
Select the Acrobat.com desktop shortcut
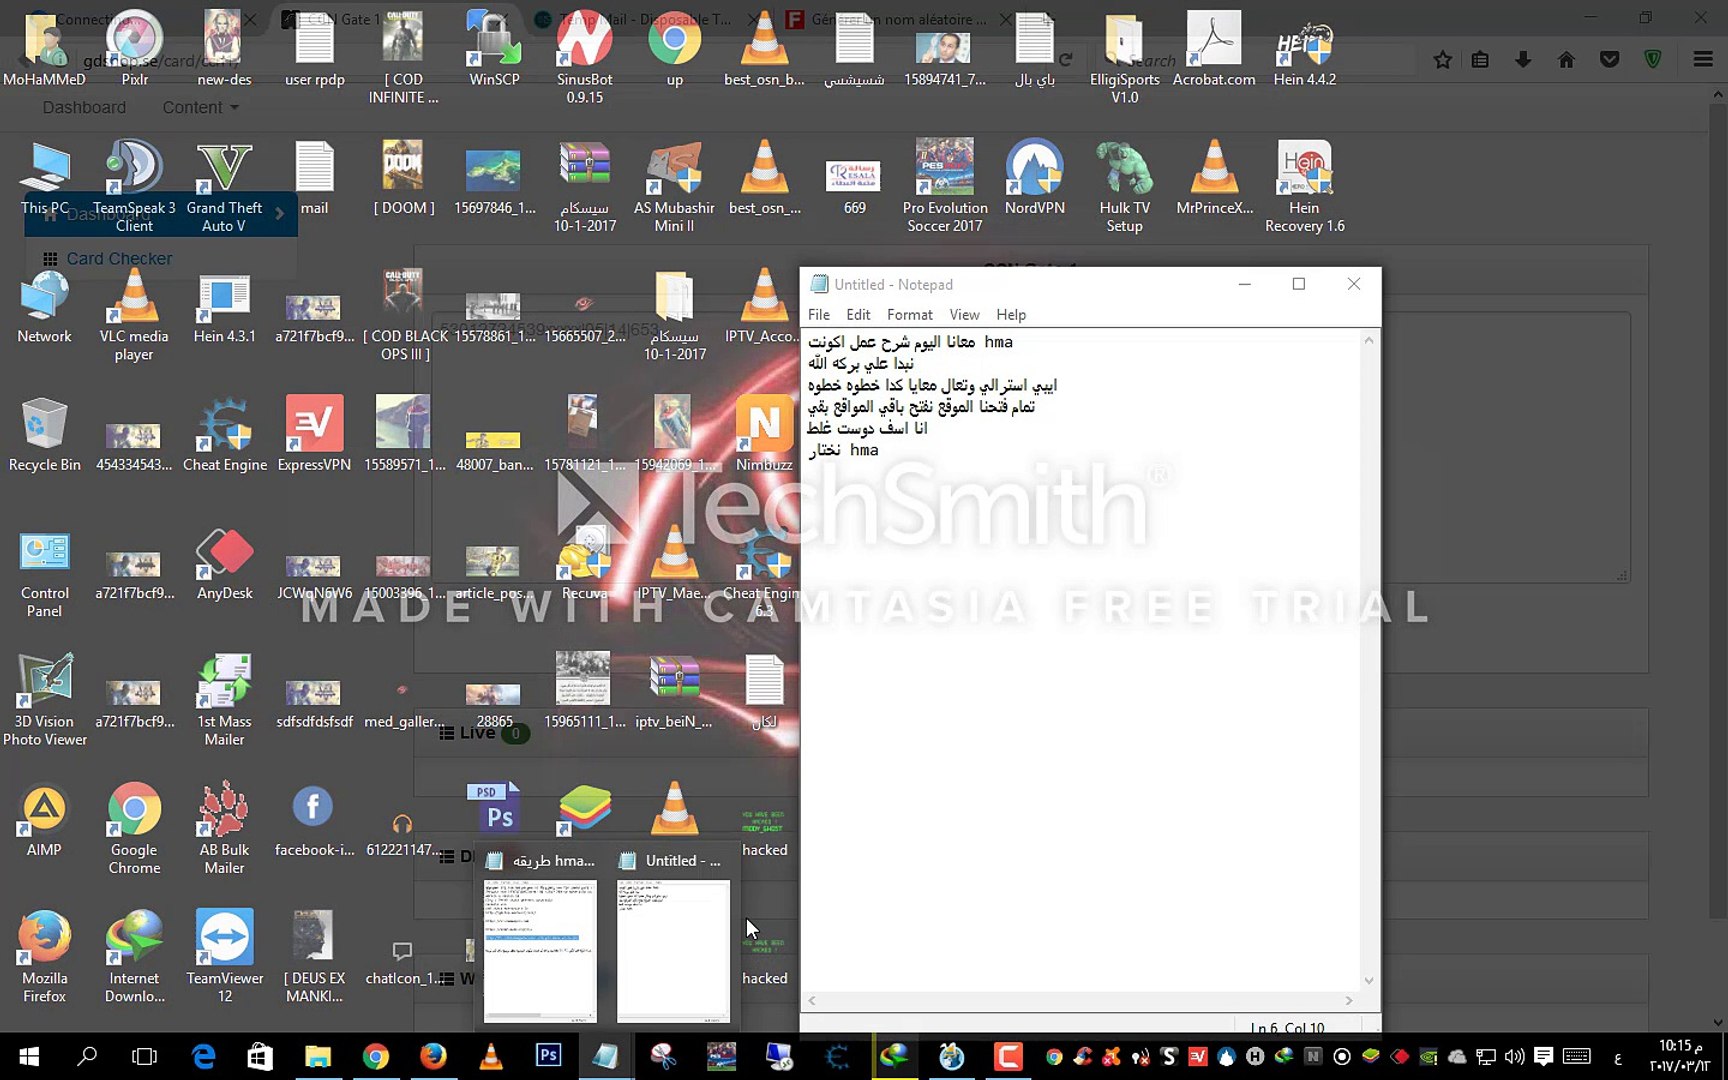(x=1214, y=47)
